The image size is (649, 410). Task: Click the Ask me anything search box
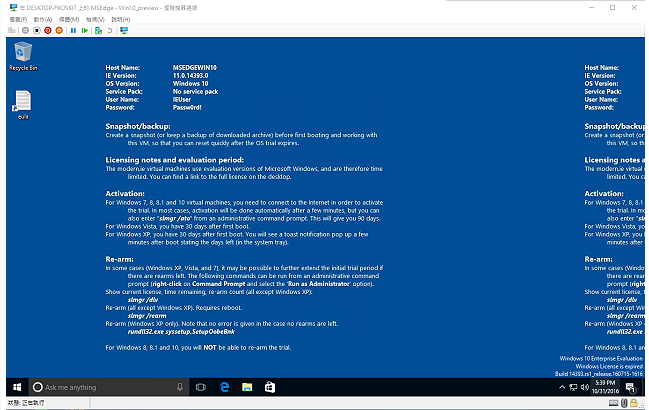click(x=108, y=387)
